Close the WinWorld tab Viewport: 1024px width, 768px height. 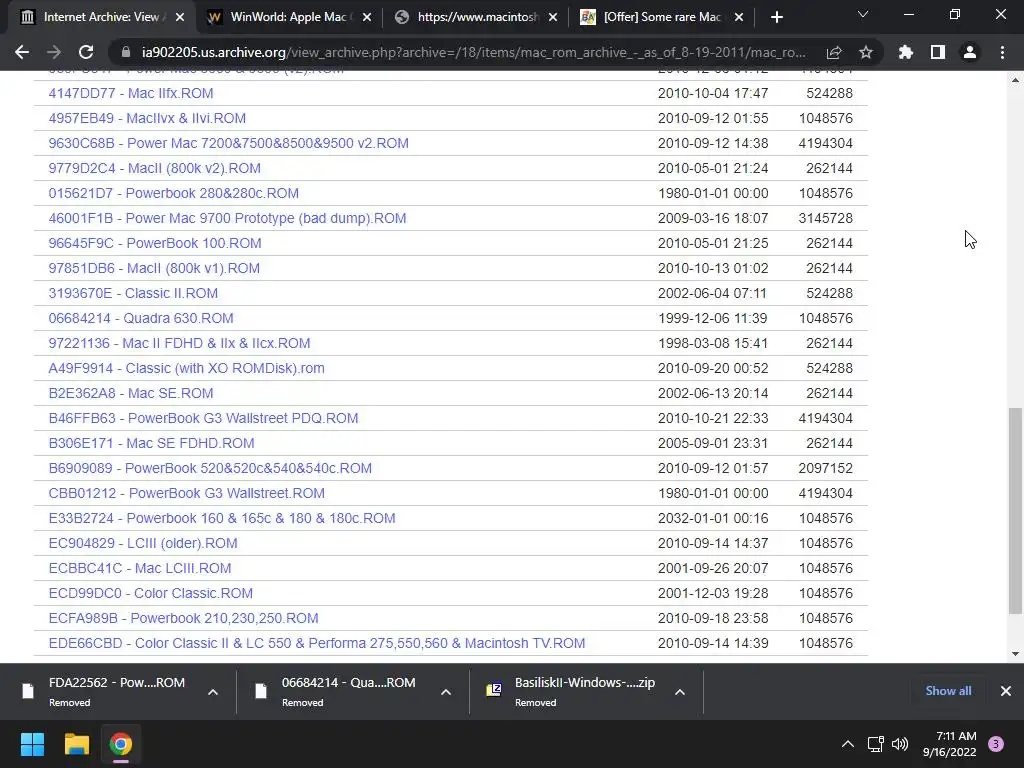367,18
